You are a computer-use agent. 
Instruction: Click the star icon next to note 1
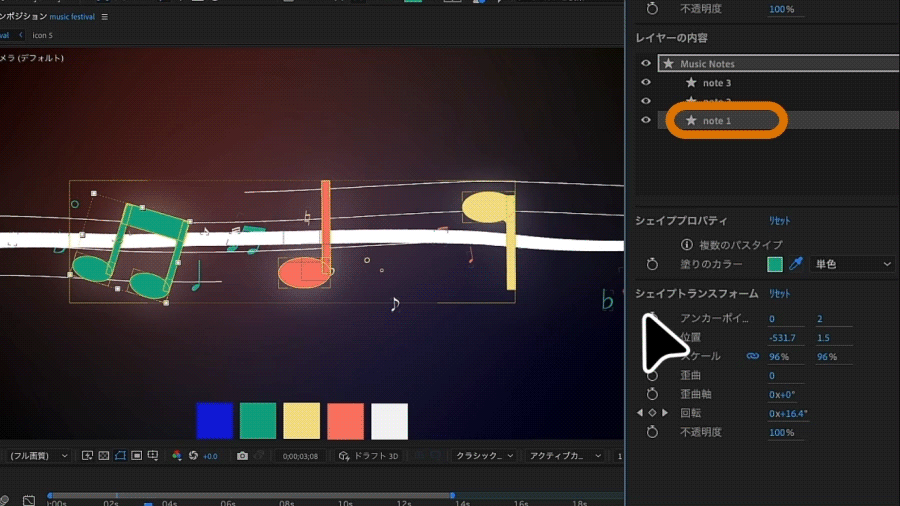(x=691, y=120)
